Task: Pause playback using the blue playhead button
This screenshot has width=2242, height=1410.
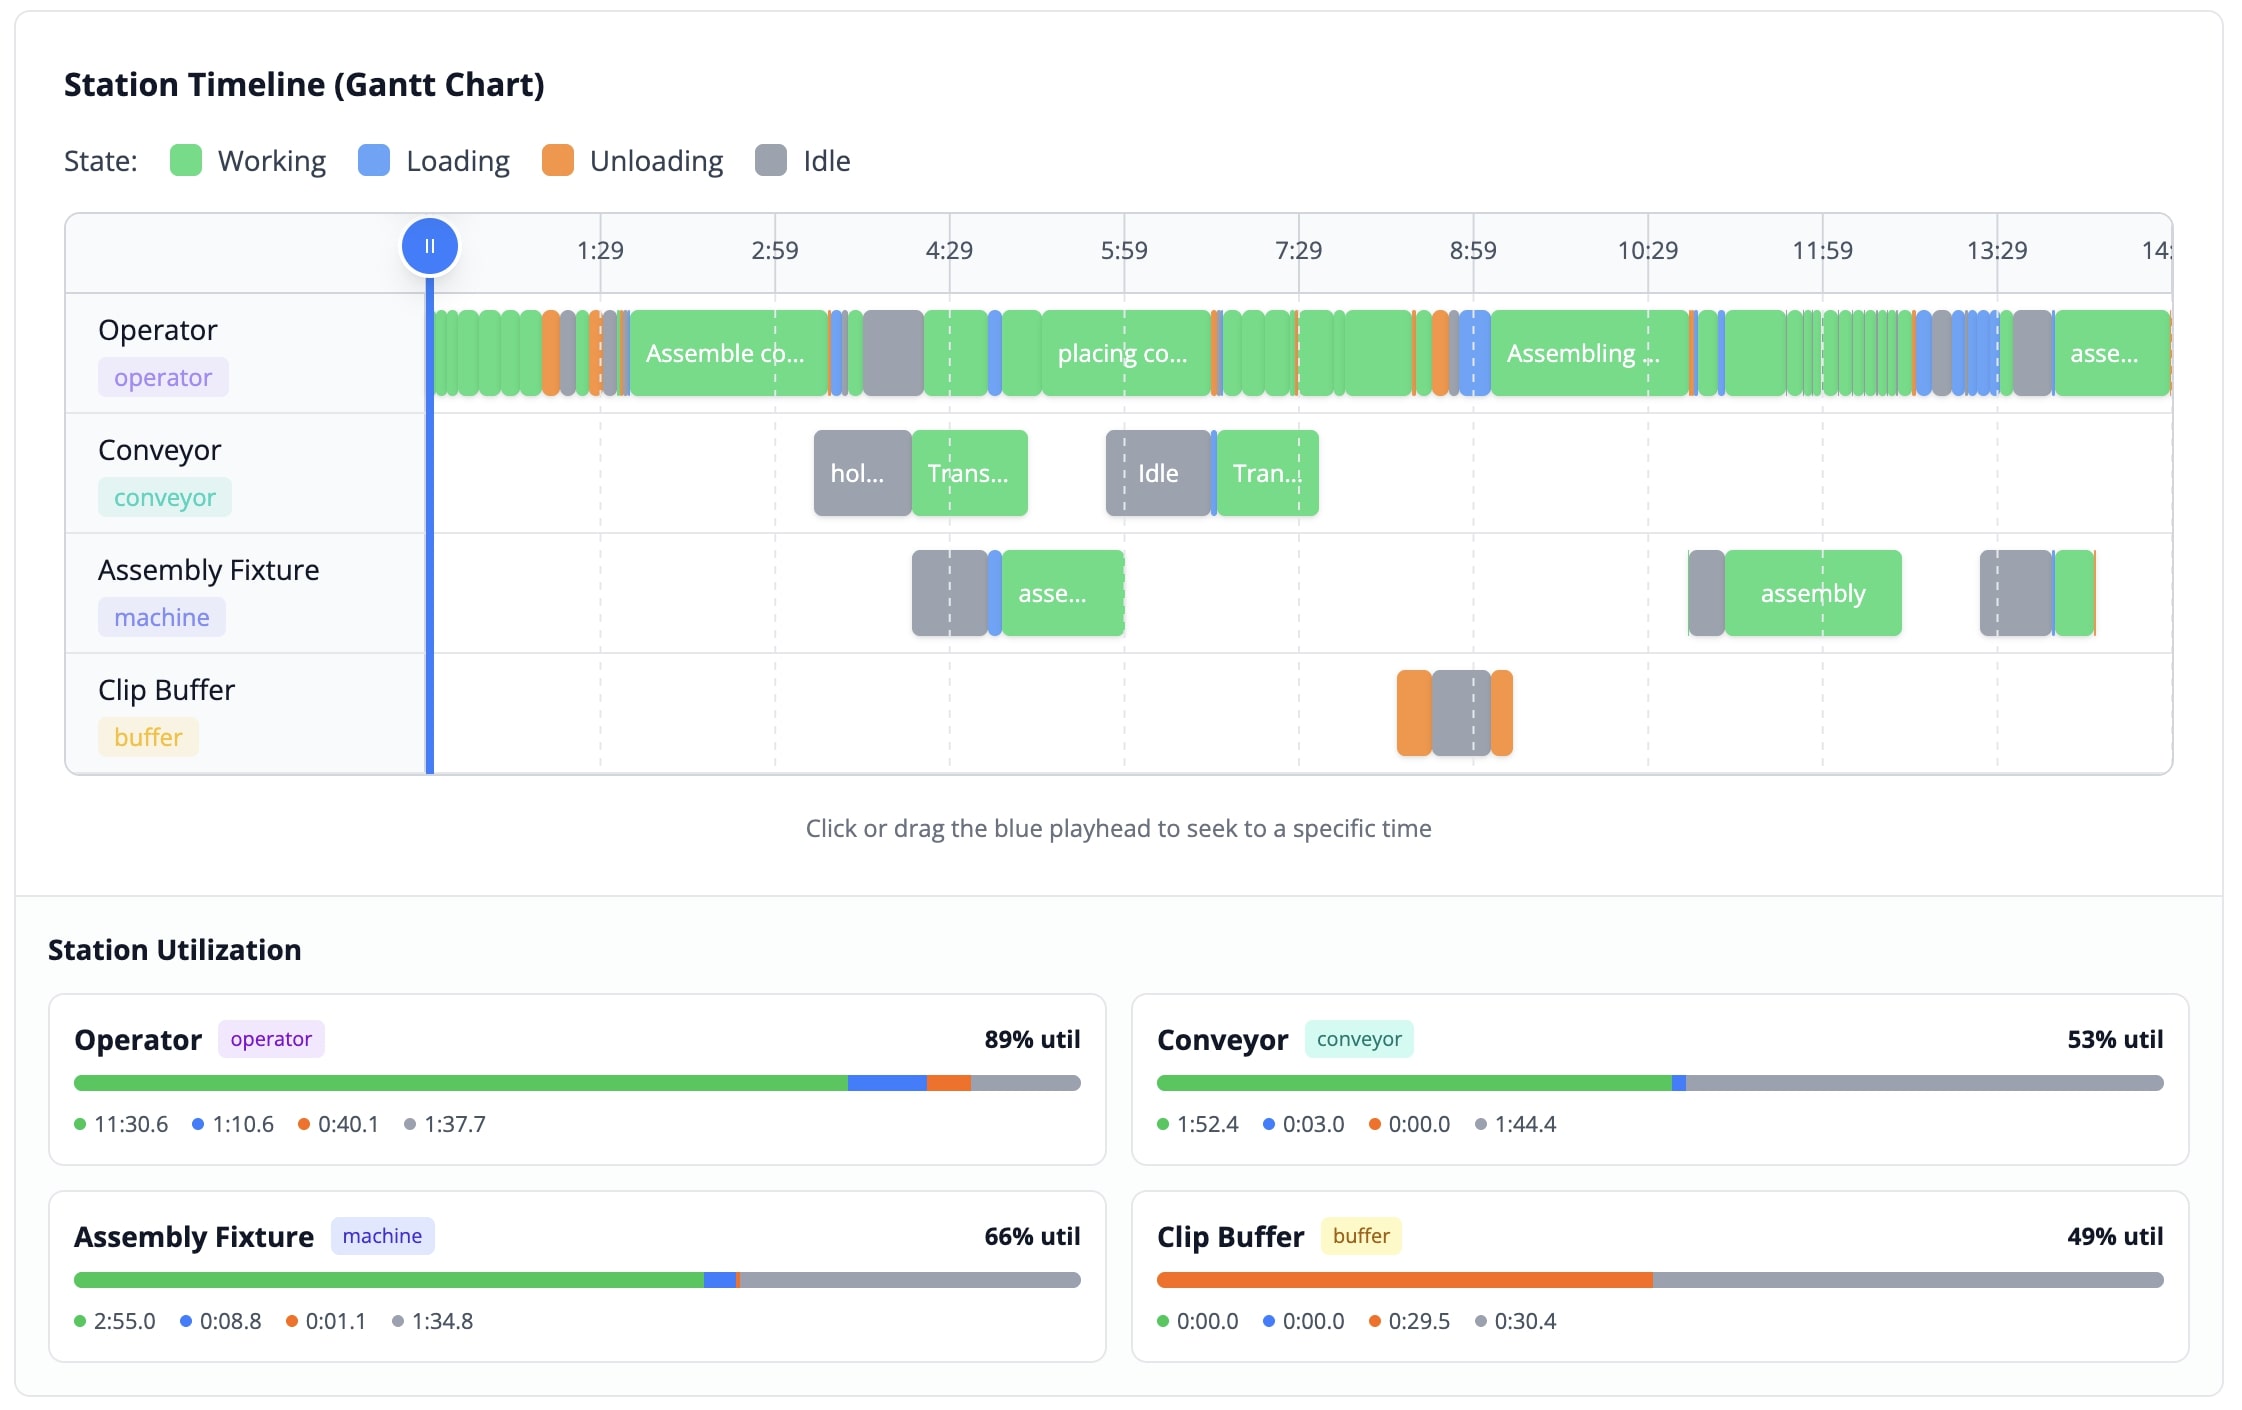Action: click(430, 245)
